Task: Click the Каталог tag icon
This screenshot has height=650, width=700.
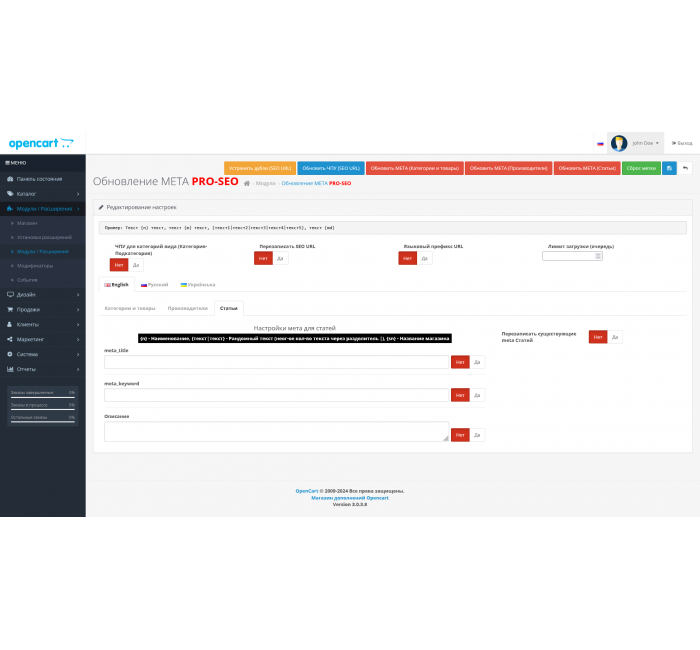Action: [10, 194]
